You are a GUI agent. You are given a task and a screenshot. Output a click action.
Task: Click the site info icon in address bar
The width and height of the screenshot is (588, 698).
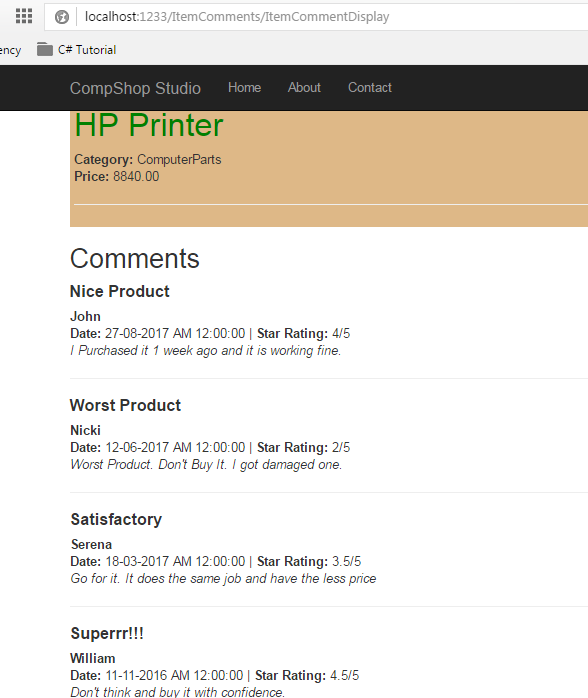pos(62,17)
